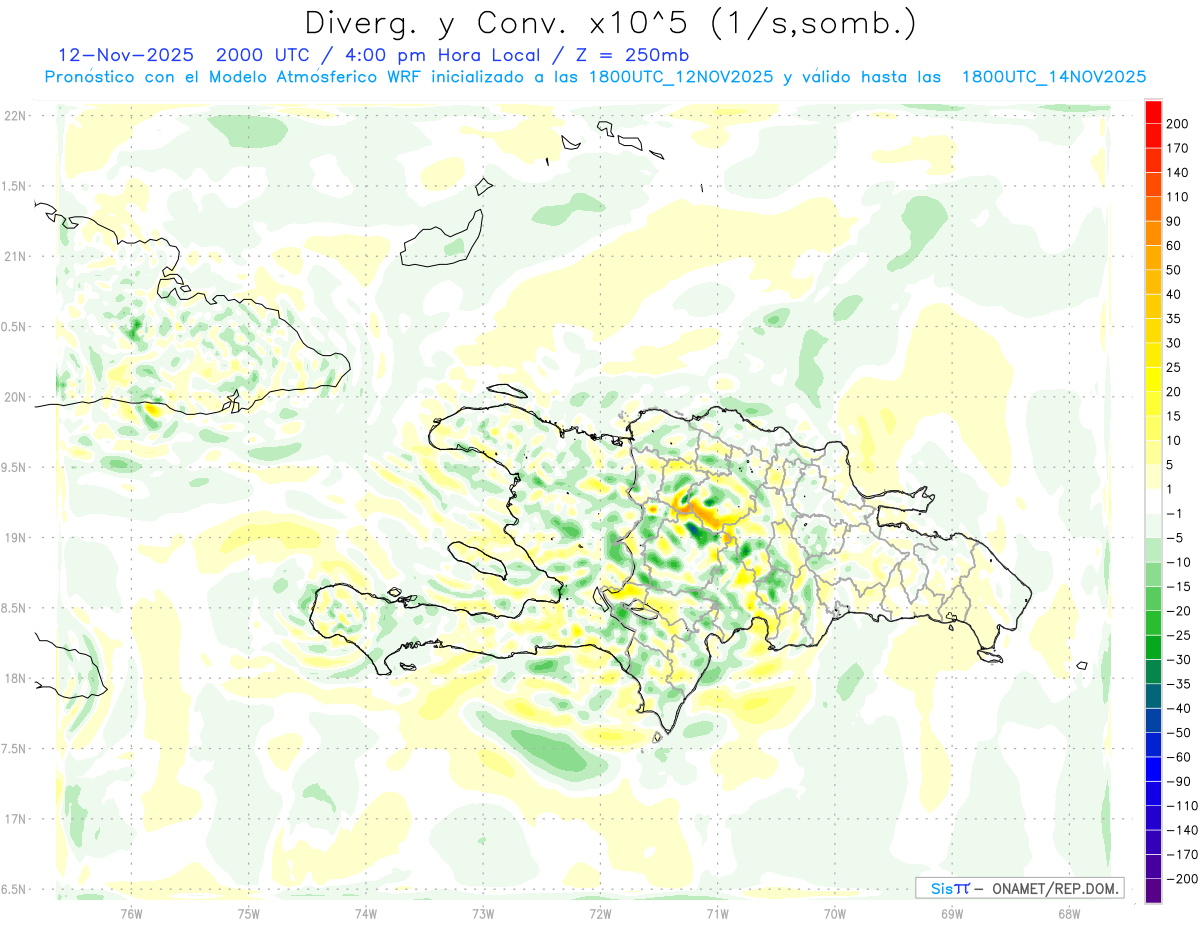Viewport: 1200px width, 927px height.
Task: Click the colorbar value '-110'
Action: pos(1182,806)
